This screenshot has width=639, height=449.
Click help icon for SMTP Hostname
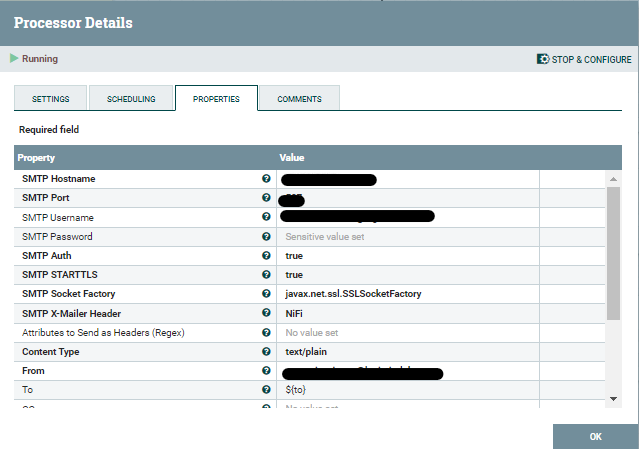266,178
